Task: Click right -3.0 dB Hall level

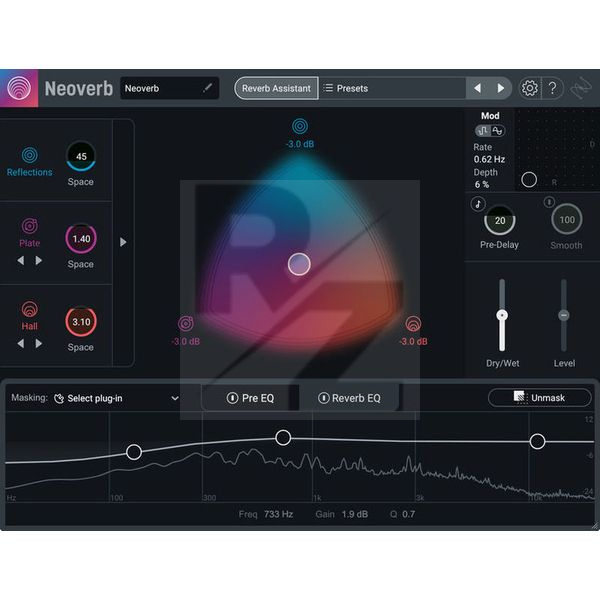Action: click(x=413, y=341)
